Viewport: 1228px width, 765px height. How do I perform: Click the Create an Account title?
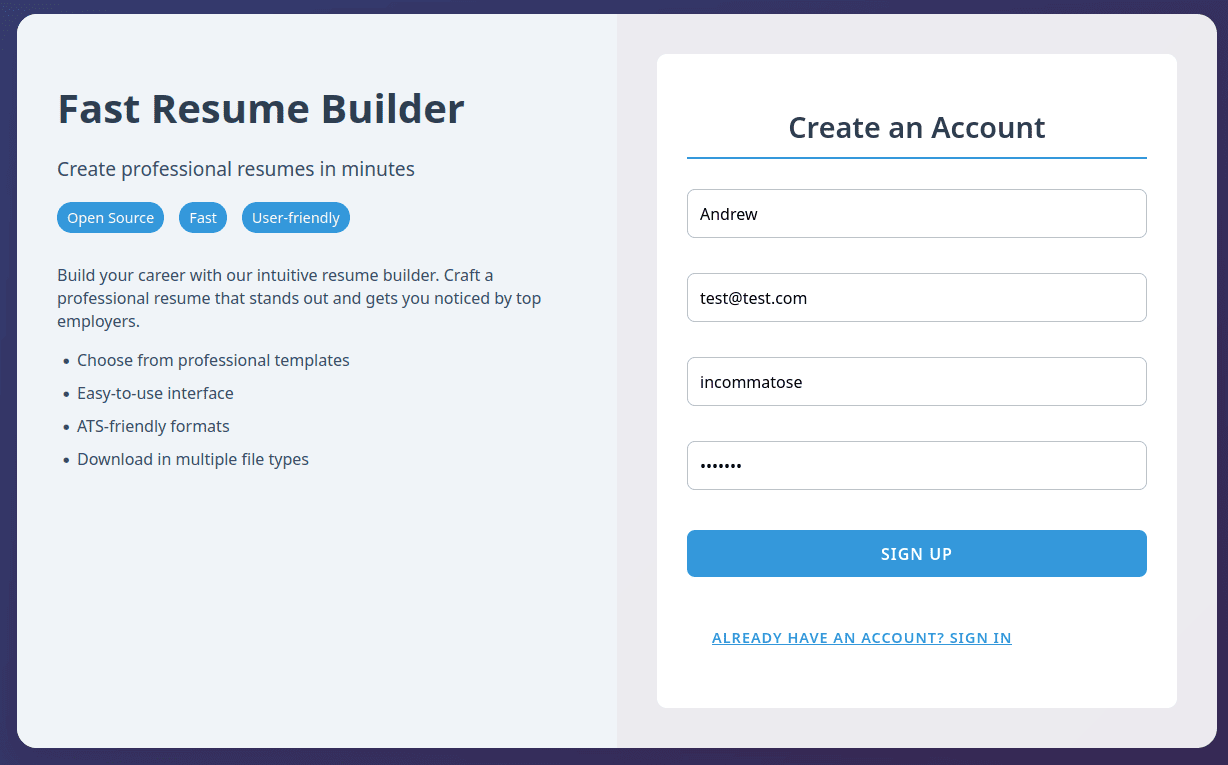[916, 128]
